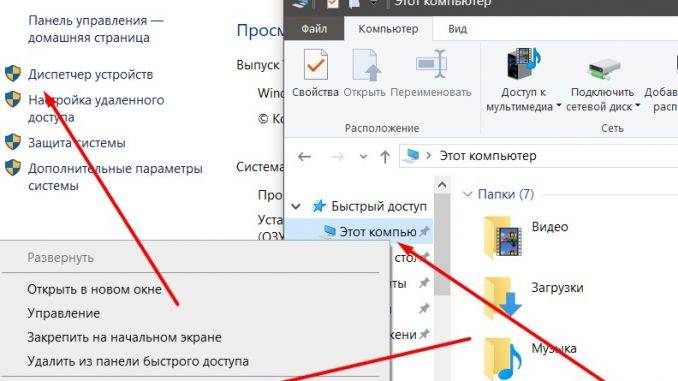
Task: Click breadcrumb chevron before Этот компьютер
Action: point(429,156)
